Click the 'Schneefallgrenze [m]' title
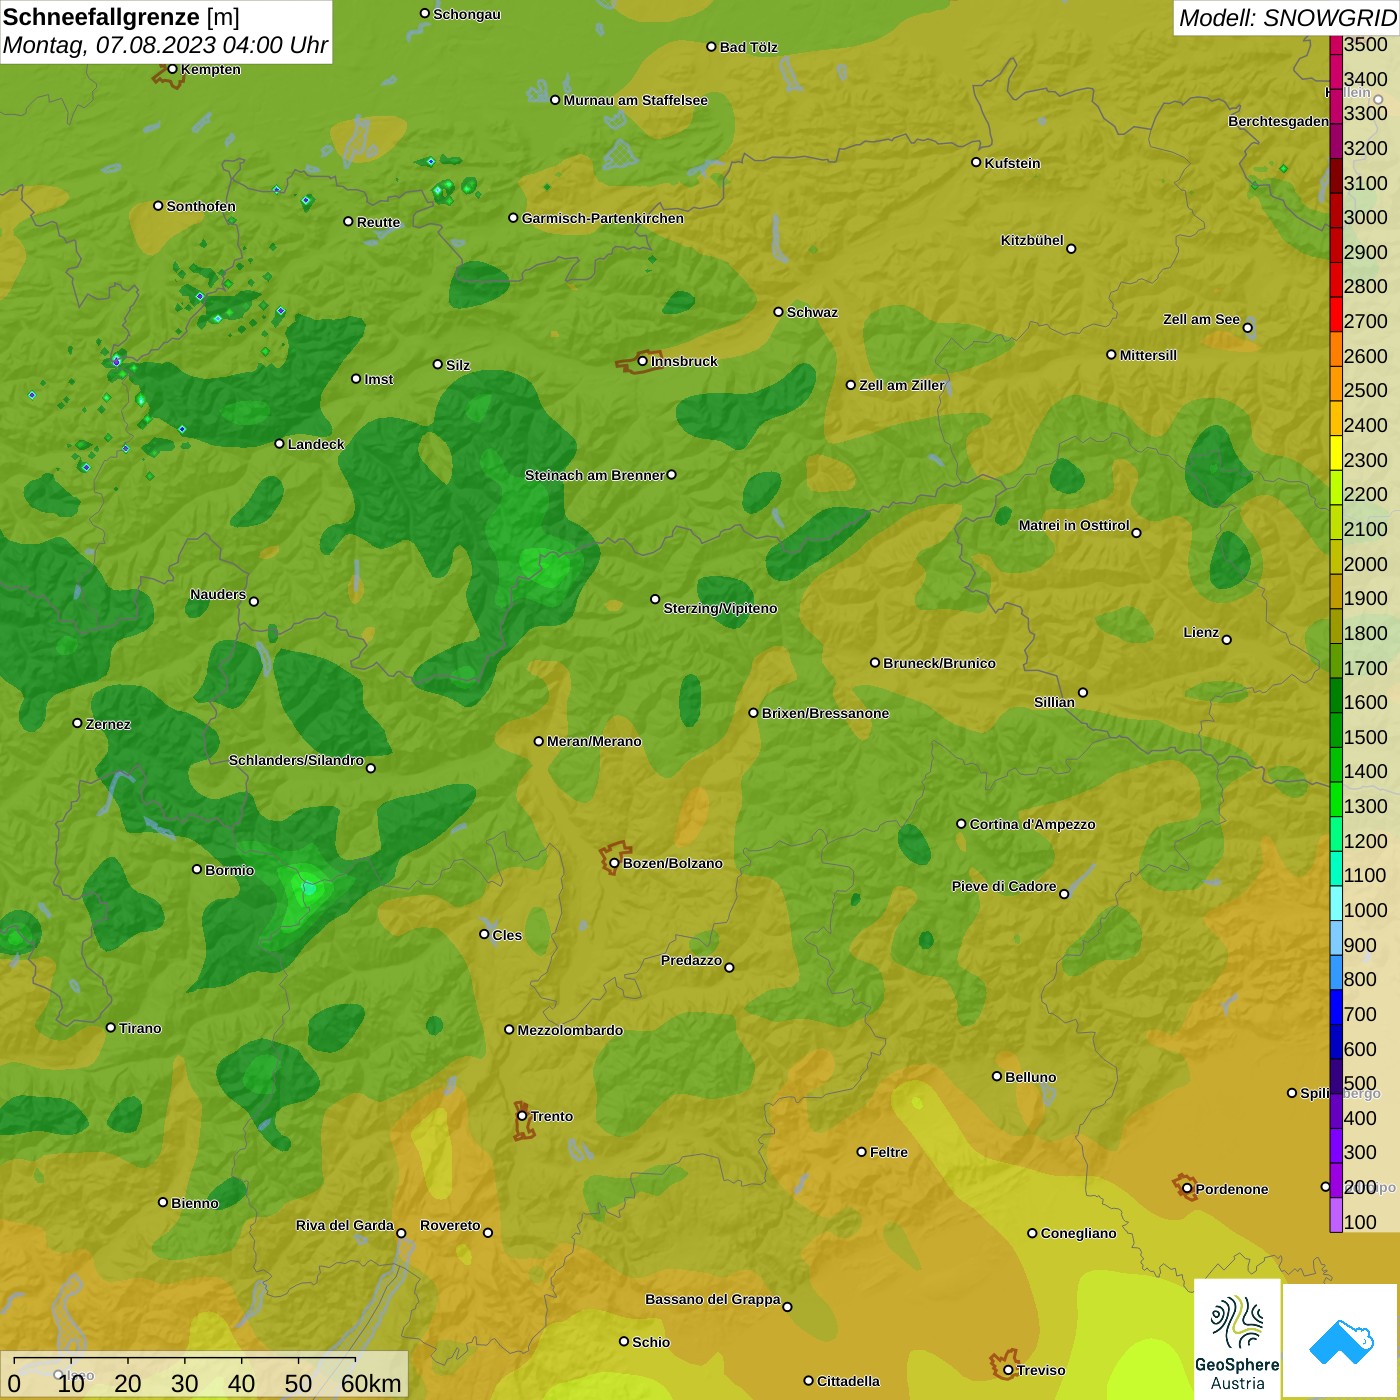Image resolution: width=1400 pixels, height=1400 pixels. pos(121,17)
